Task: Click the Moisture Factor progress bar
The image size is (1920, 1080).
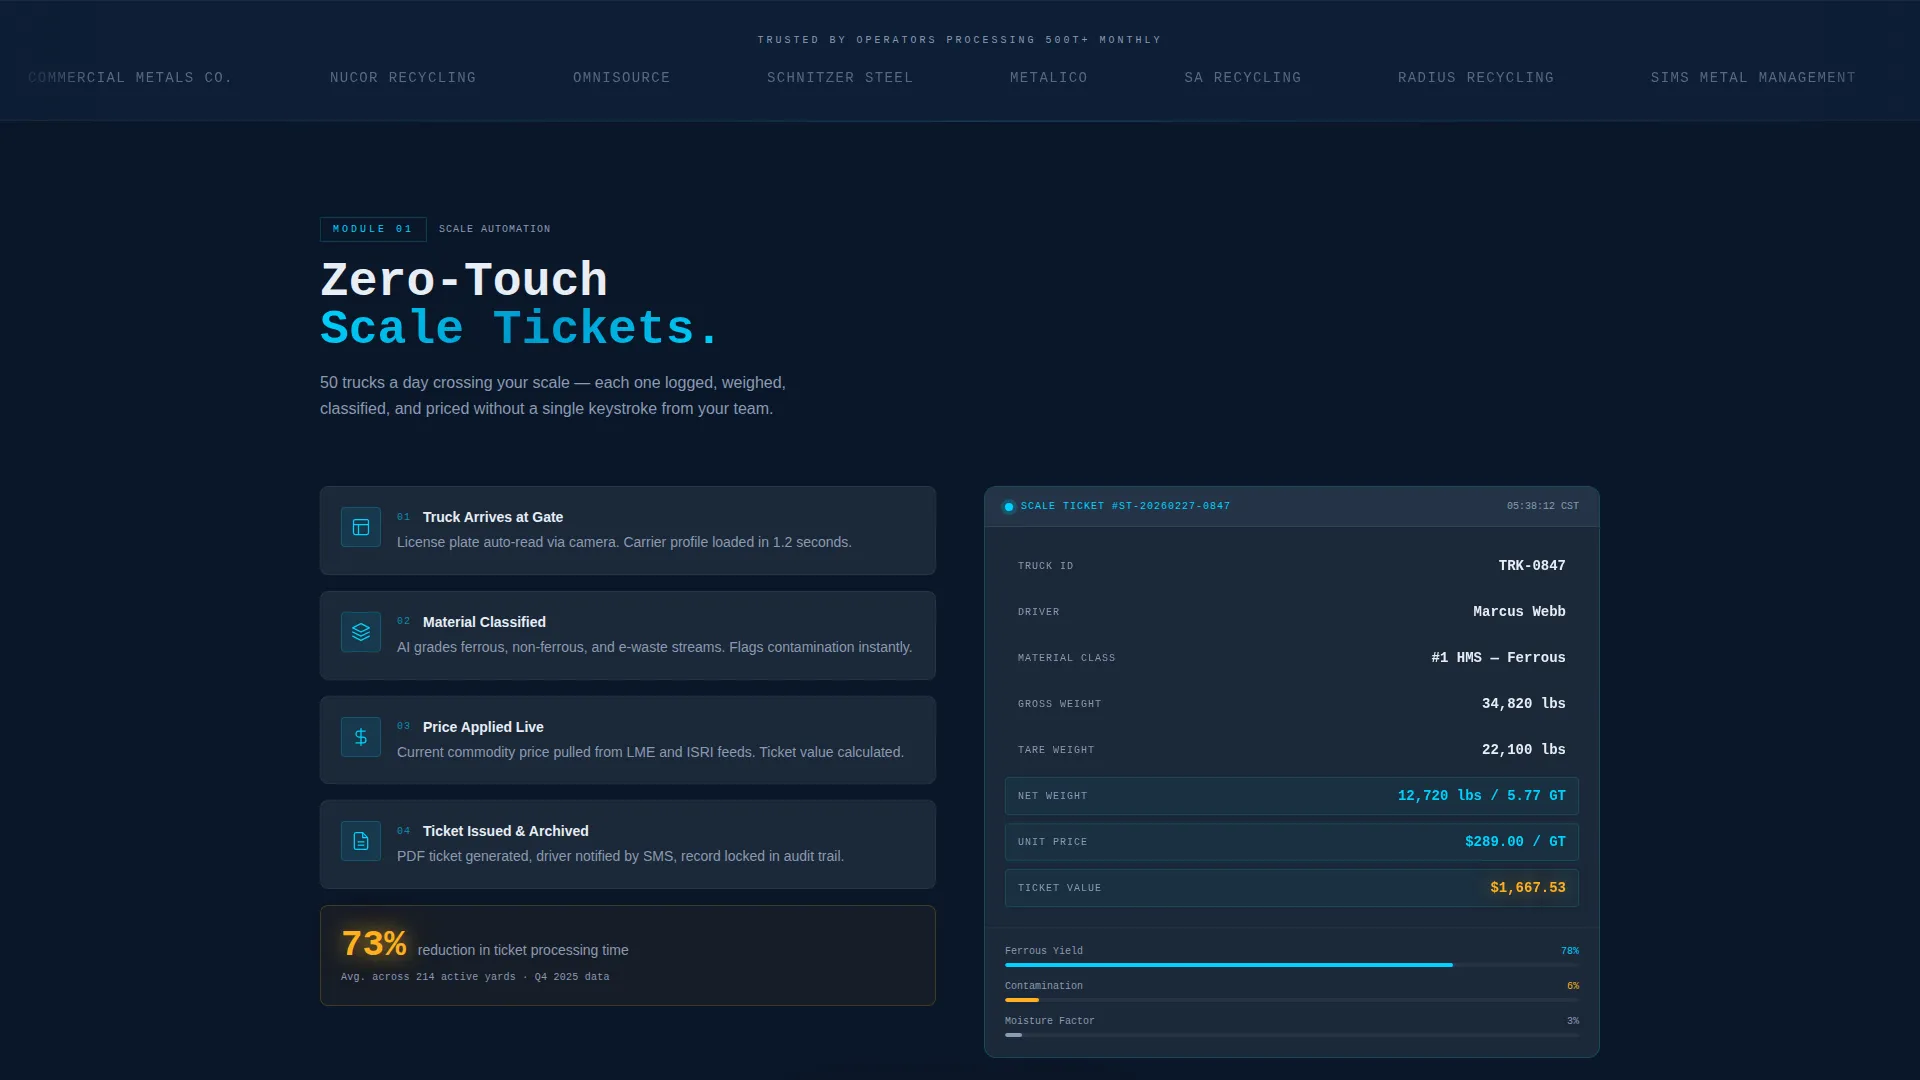Action: 1292,1035
